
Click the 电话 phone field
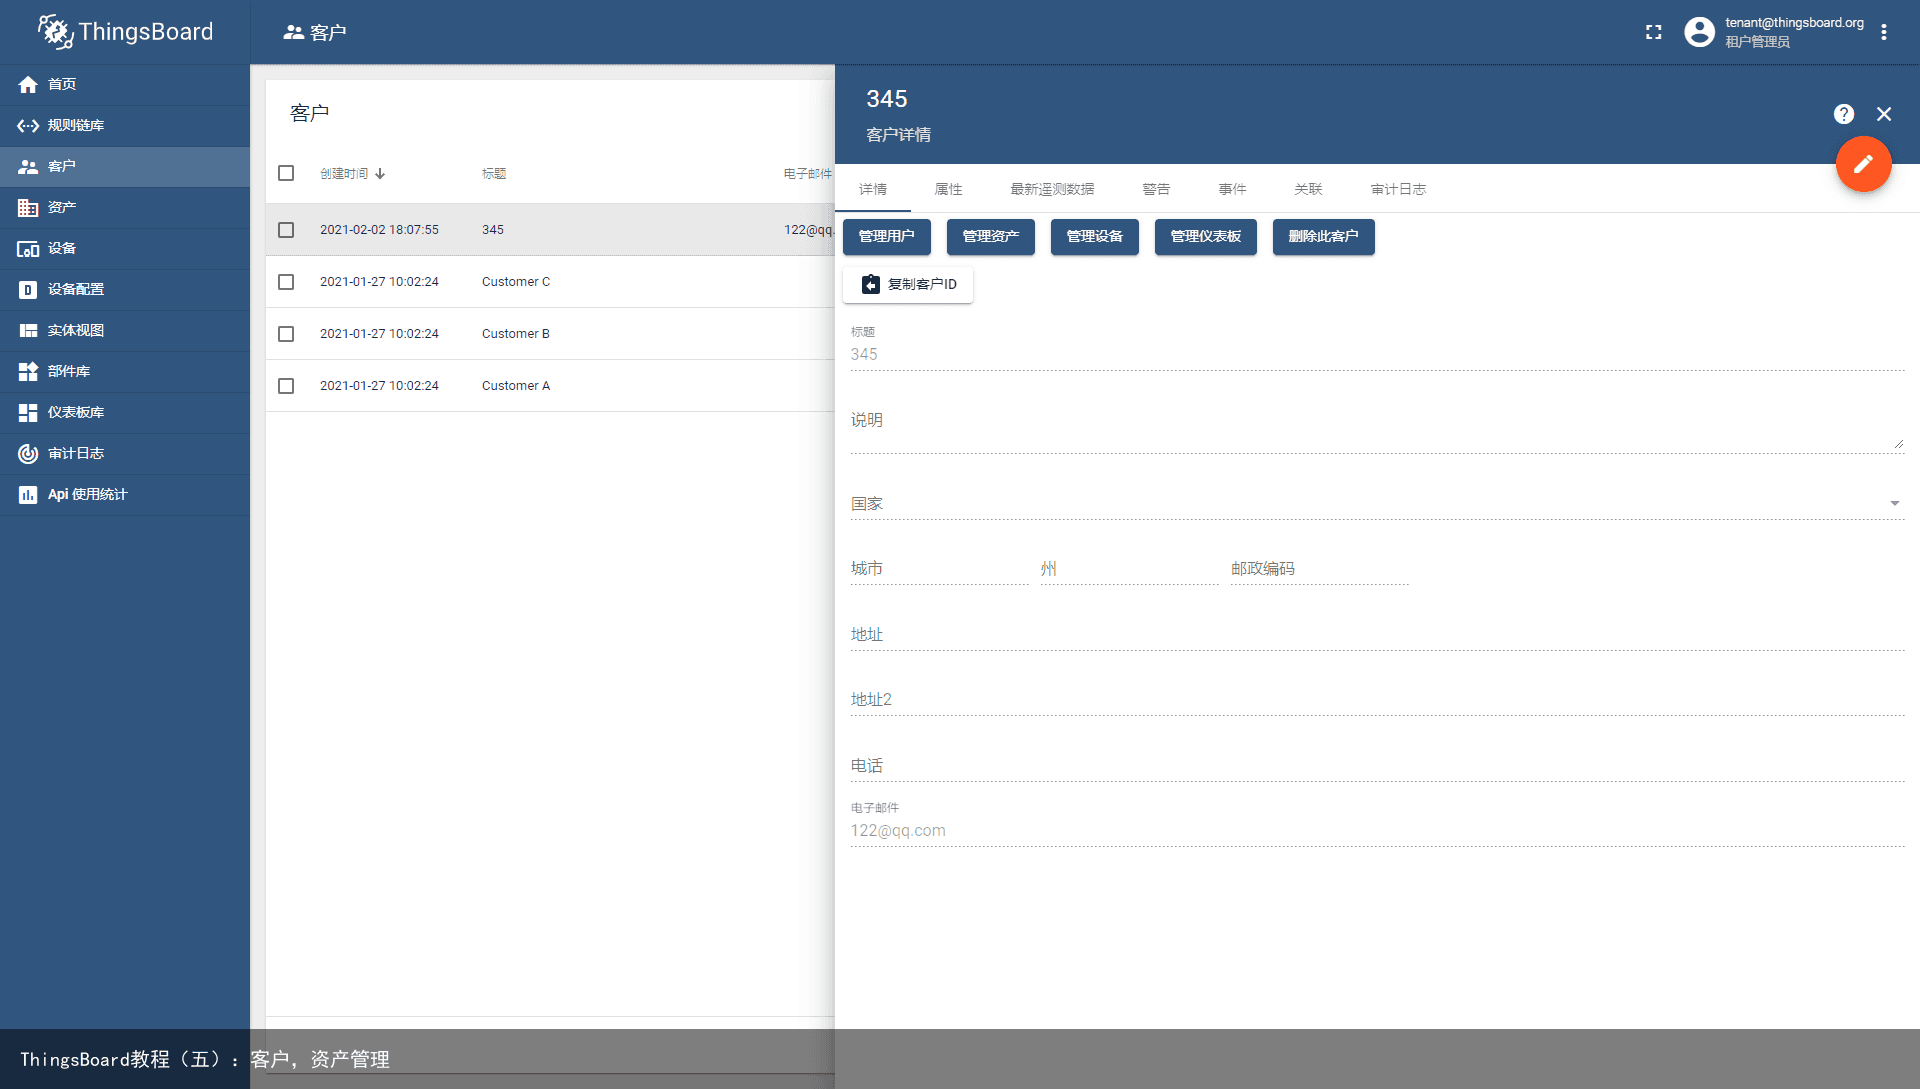[x=1377, y=766]
